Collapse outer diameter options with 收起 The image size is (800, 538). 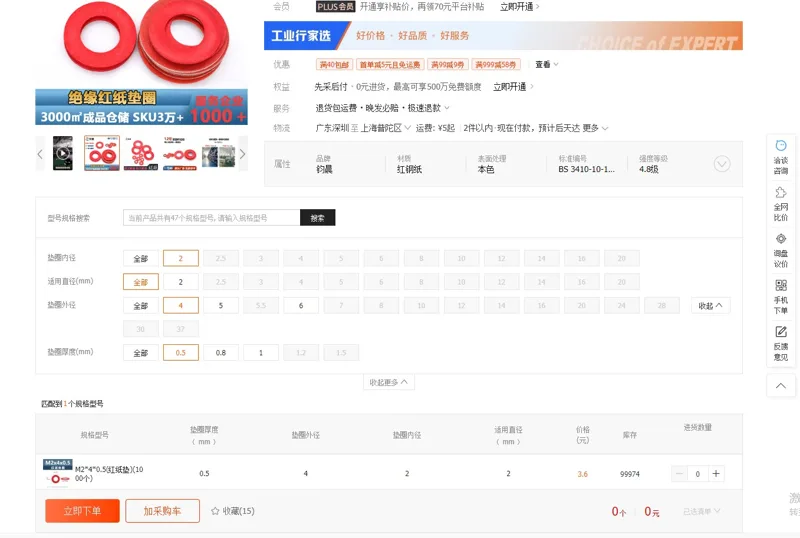coord(710,306)
